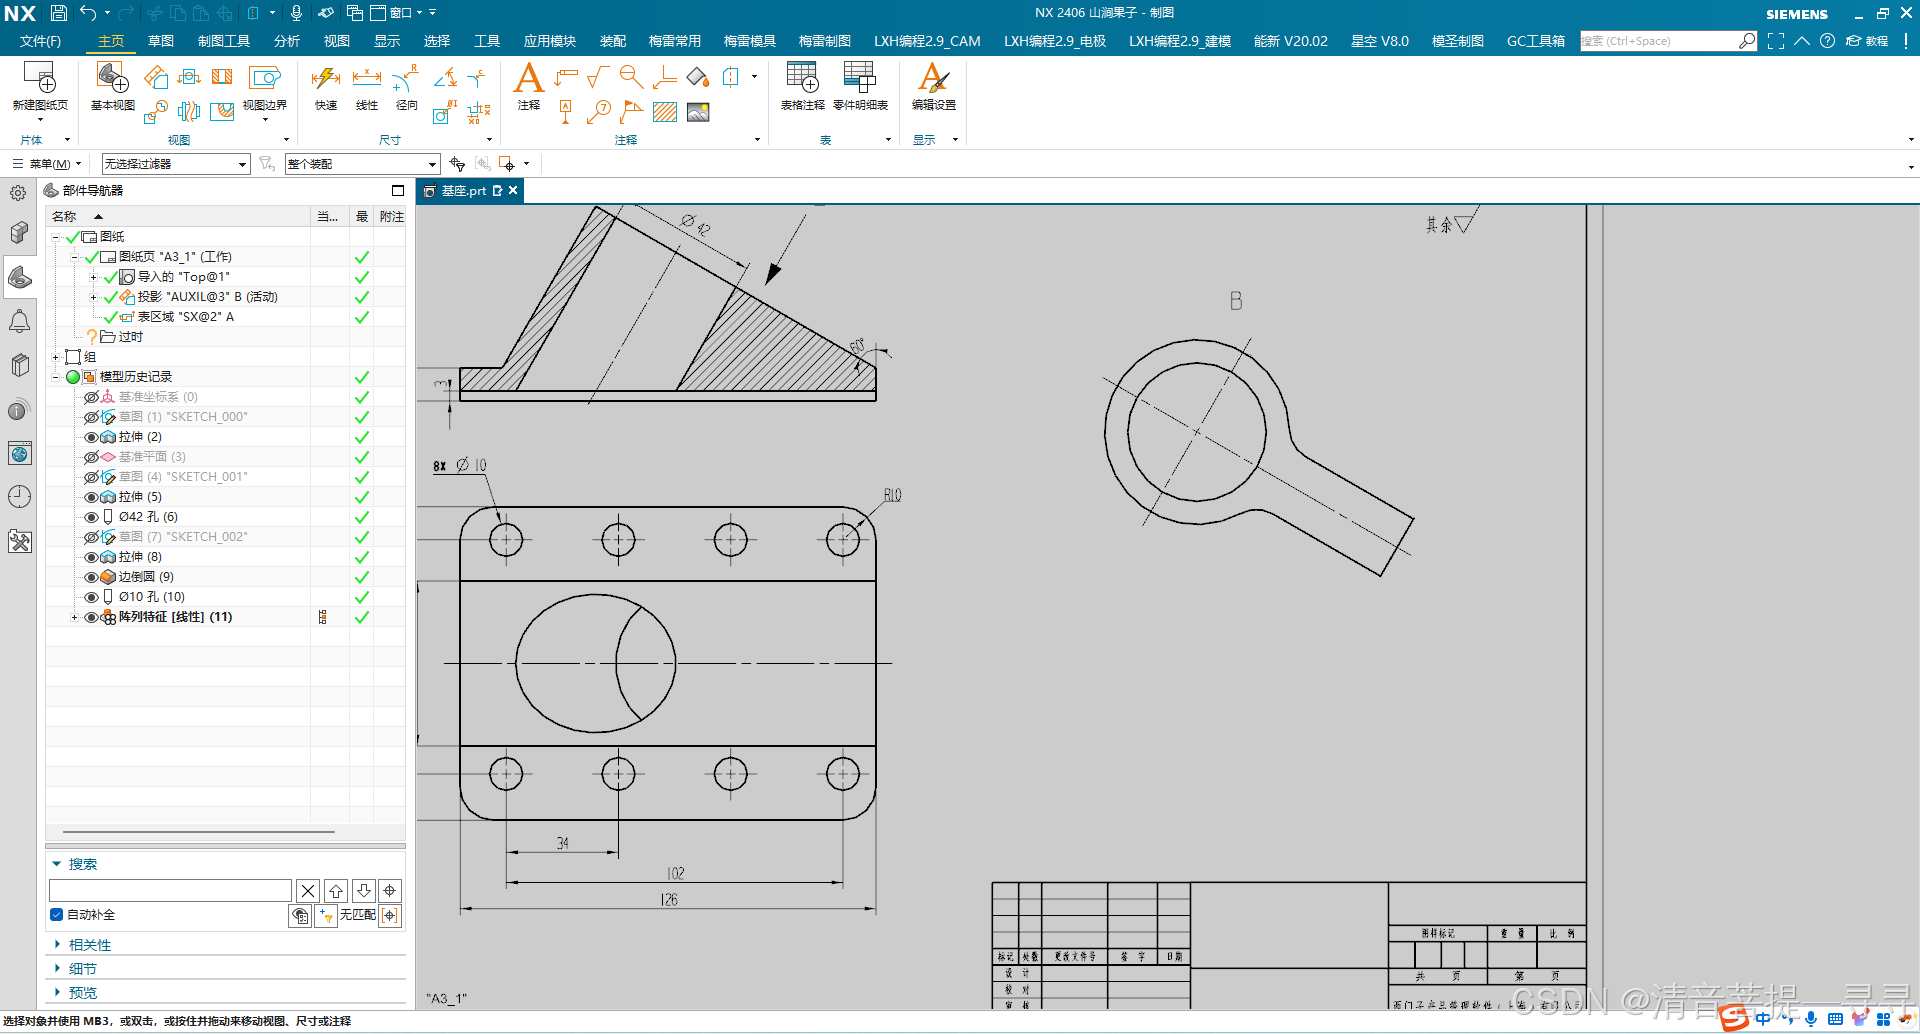Click the 教程 tutorial link
This screenshot has width=1920, height=1034.
[x=1867, y=41]
